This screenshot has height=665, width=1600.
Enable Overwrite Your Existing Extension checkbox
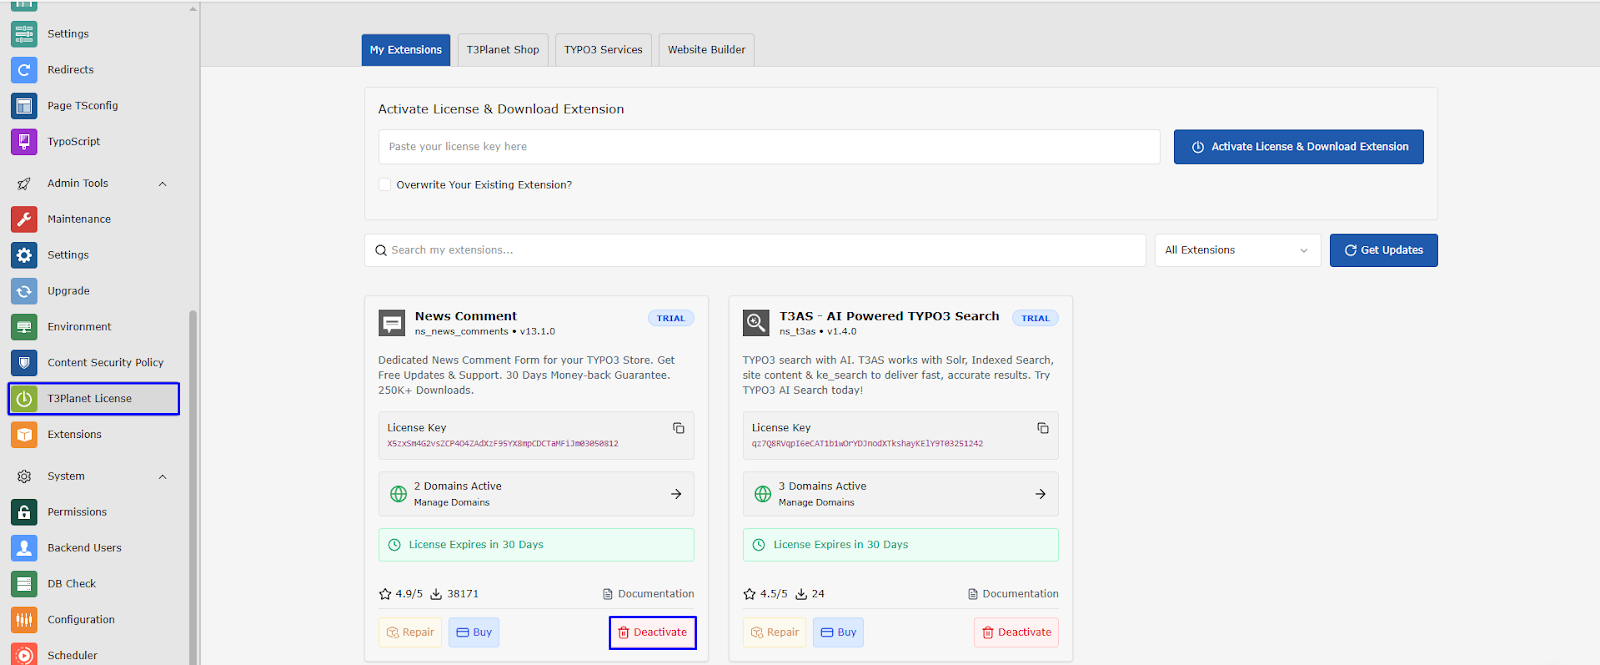[385, 185]
